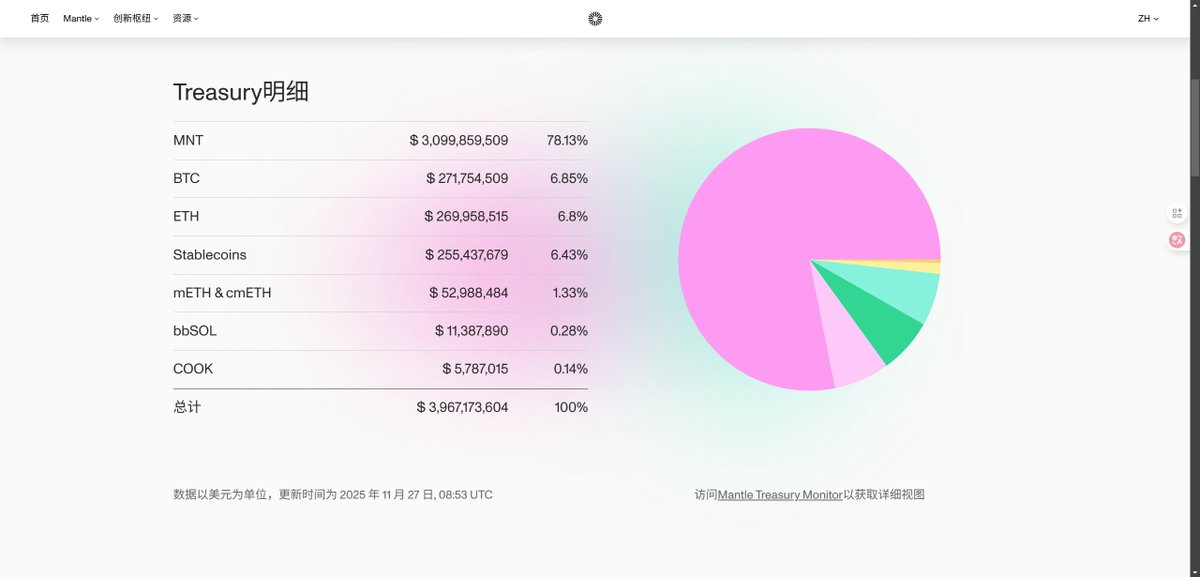Screen dimensions: 1200x577
Task: Click the mETH & cmETH row label
Action: 222,293
